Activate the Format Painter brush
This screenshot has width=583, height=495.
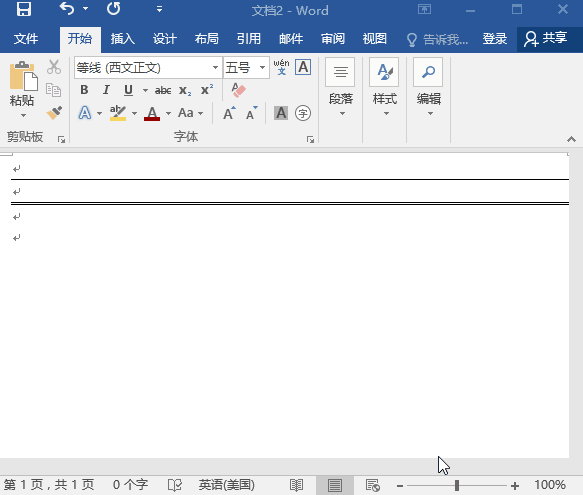[54, 113]
